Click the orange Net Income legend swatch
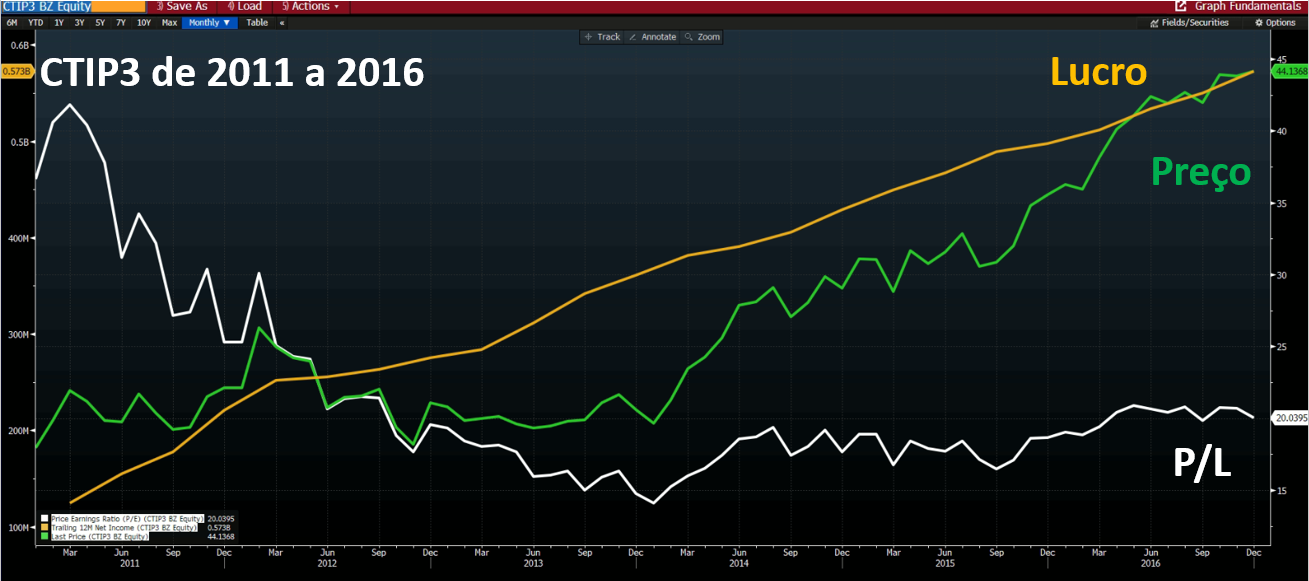Viewport: 1309px width, 581px height. click(44, 528)
